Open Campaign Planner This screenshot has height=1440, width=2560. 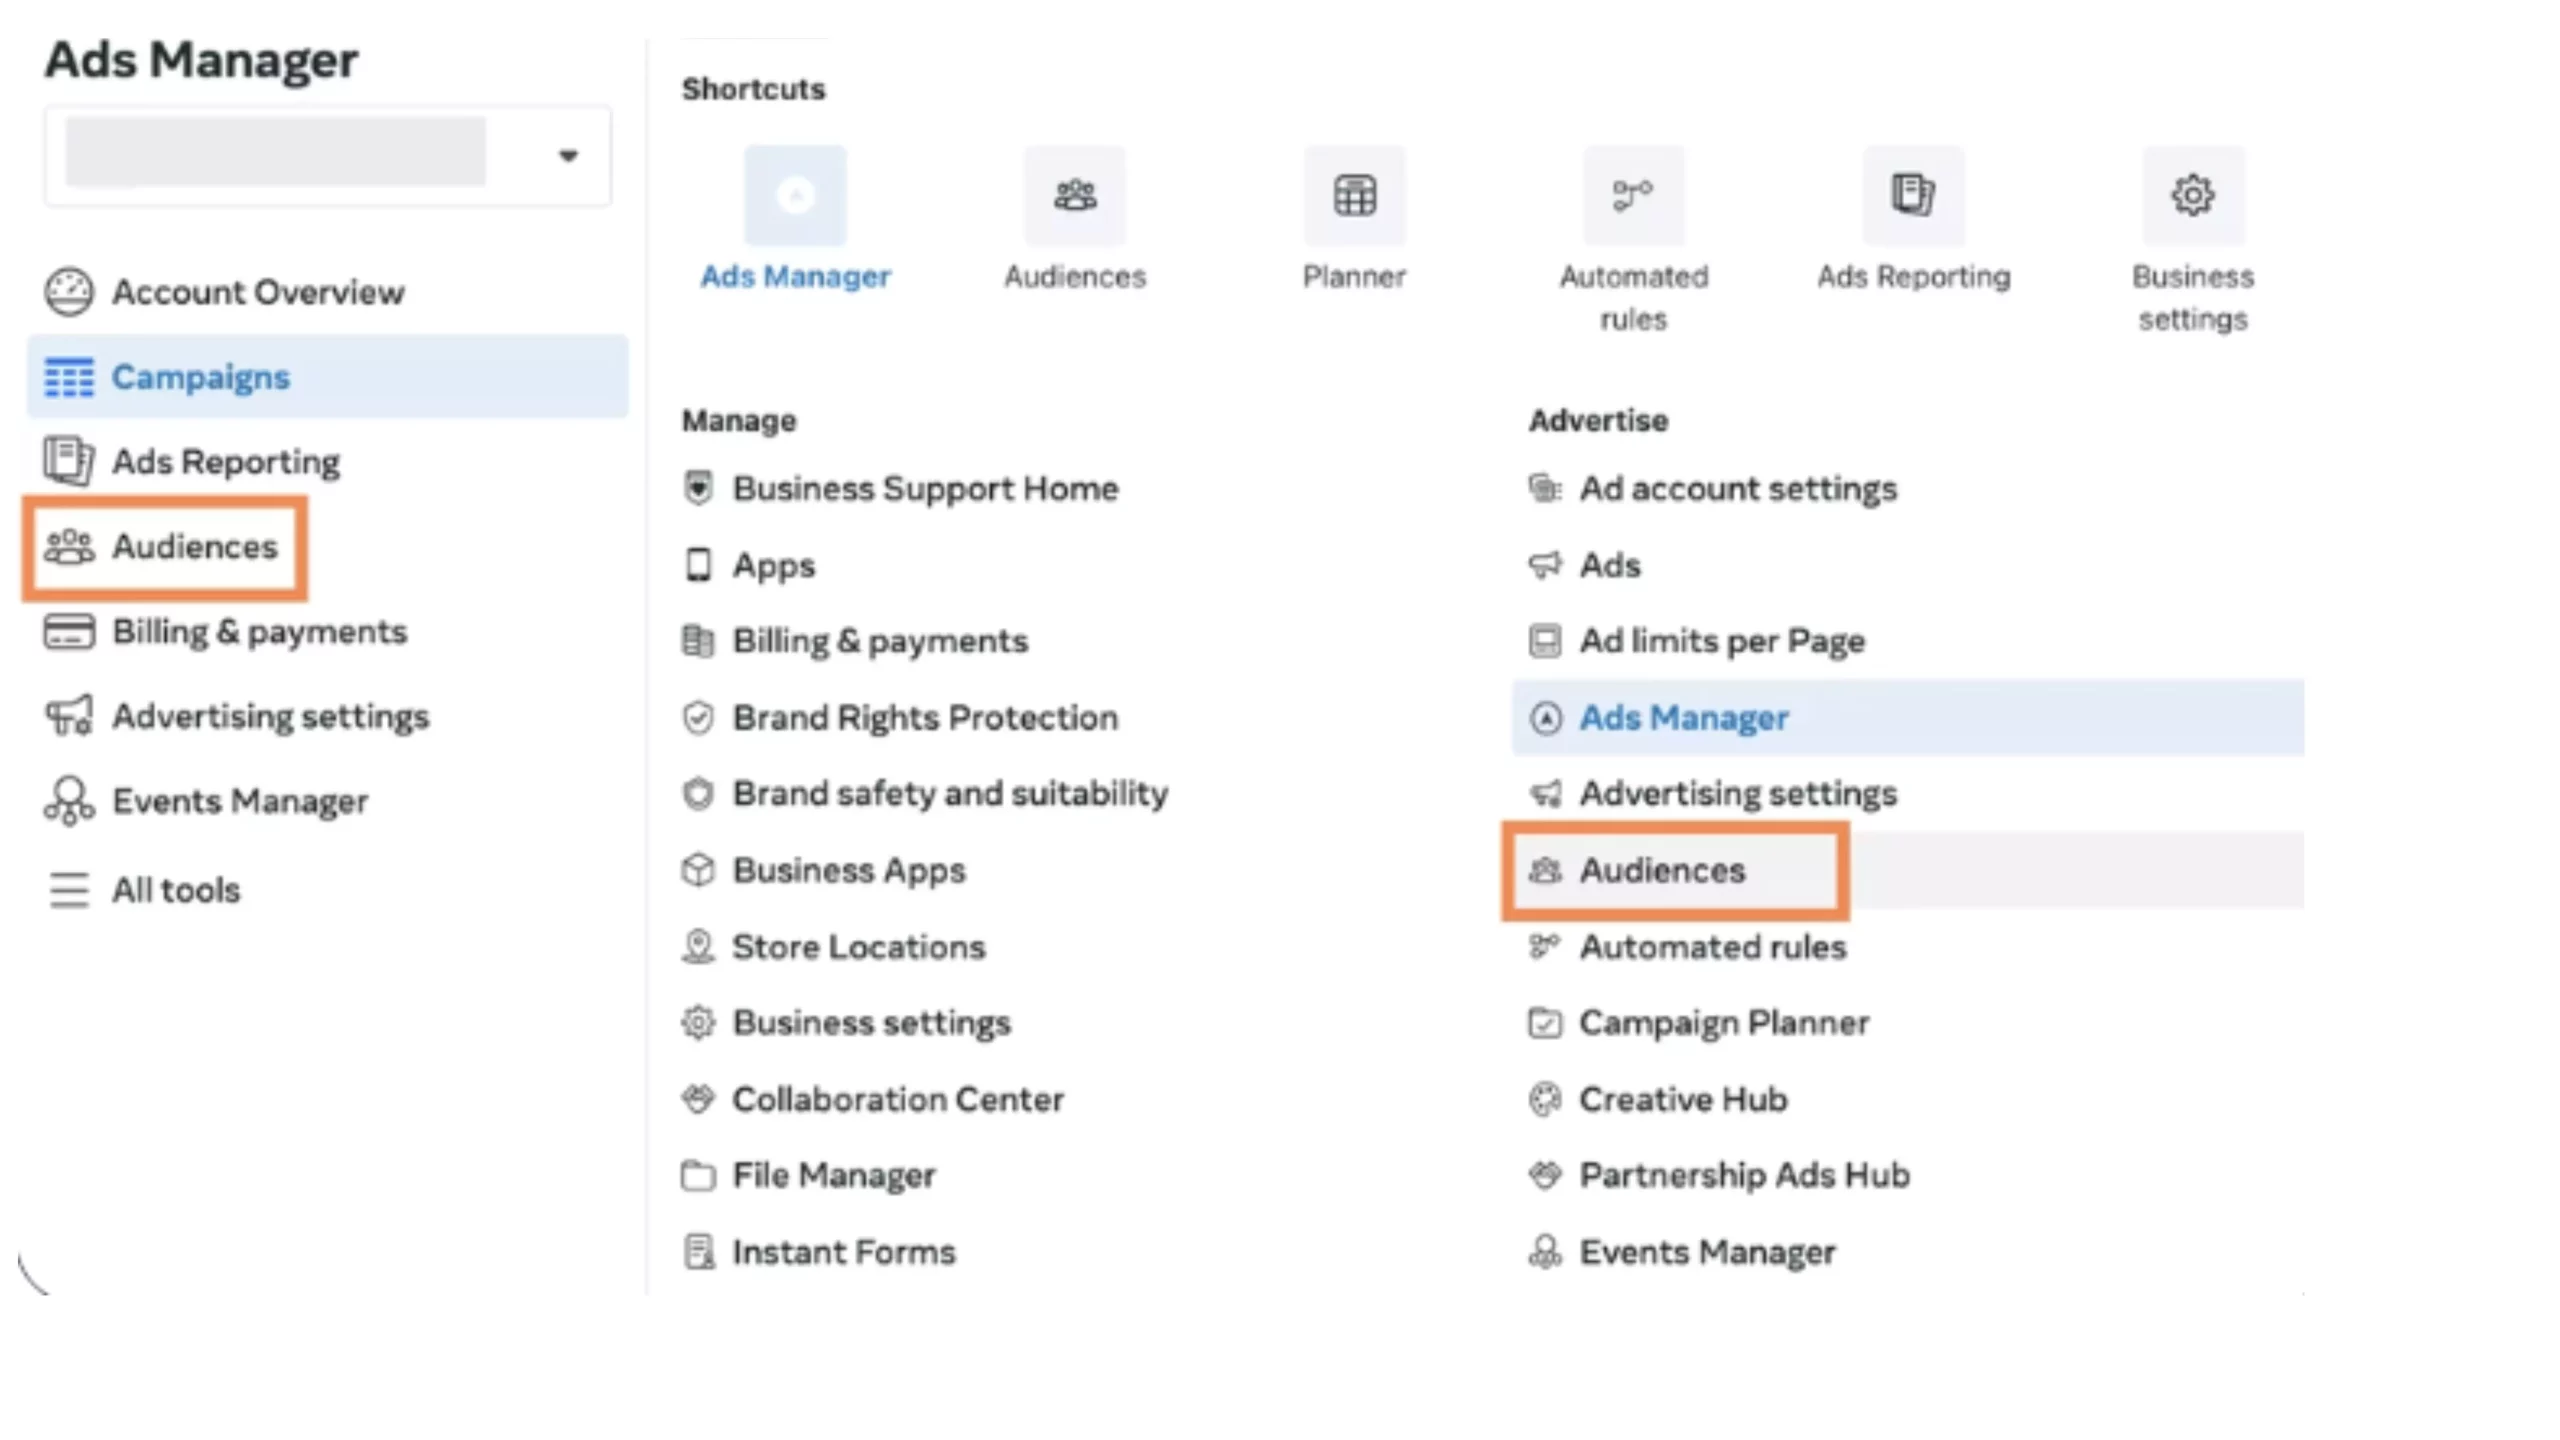click(x=1724, y=1023)
